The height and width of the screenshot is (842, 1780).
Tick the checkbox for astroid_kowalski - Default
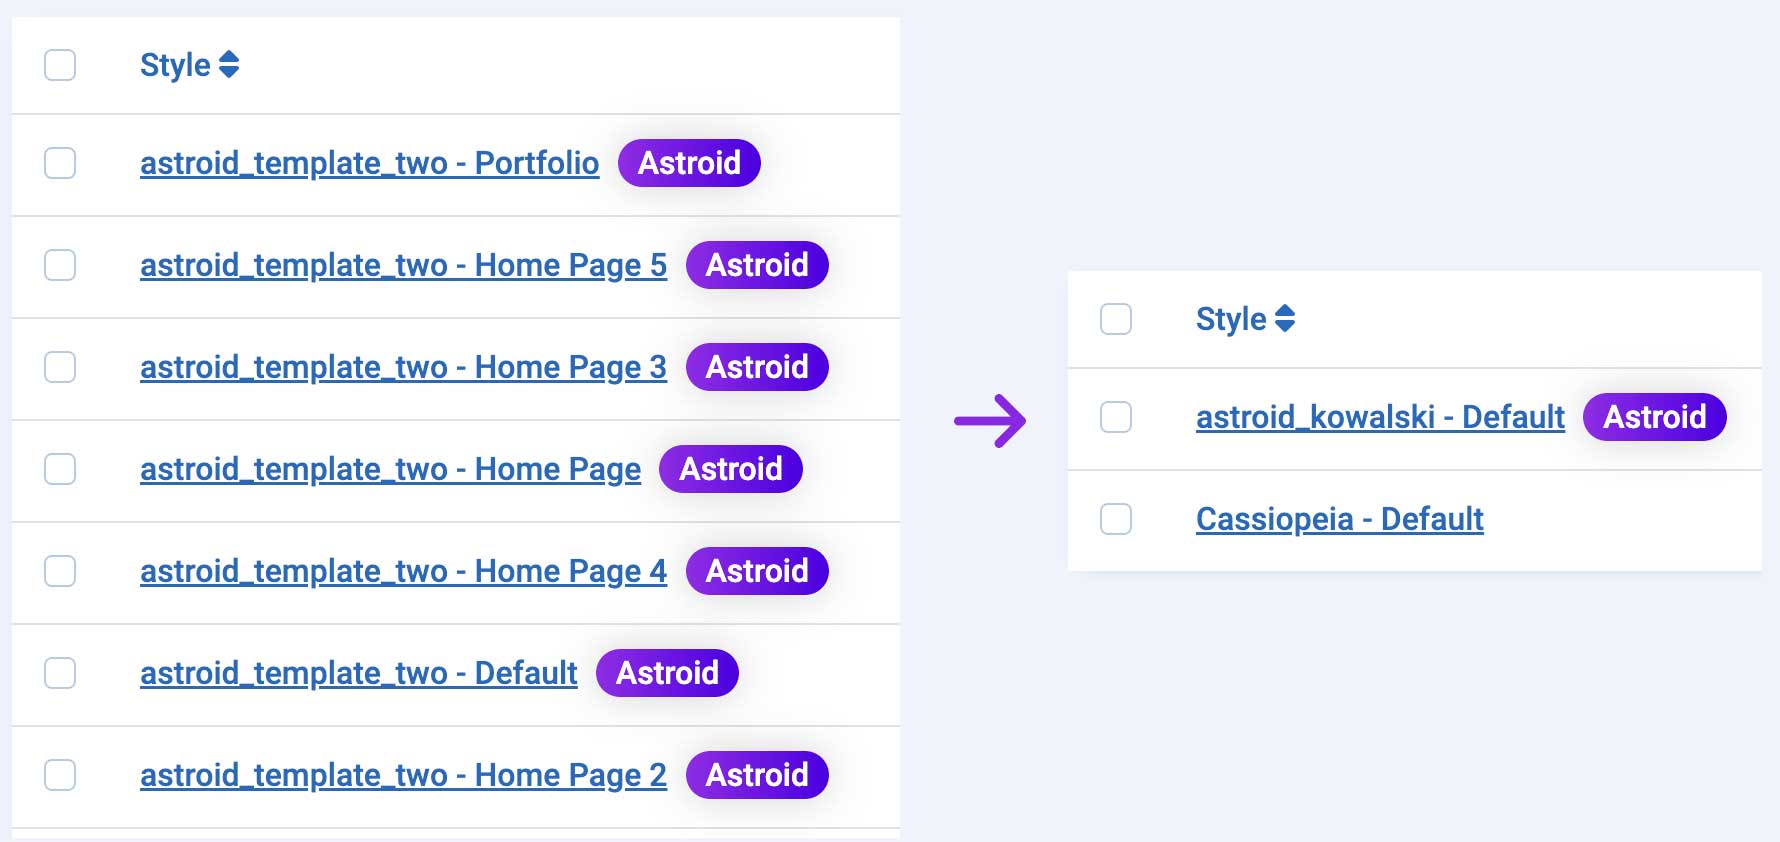[1116, 417]
